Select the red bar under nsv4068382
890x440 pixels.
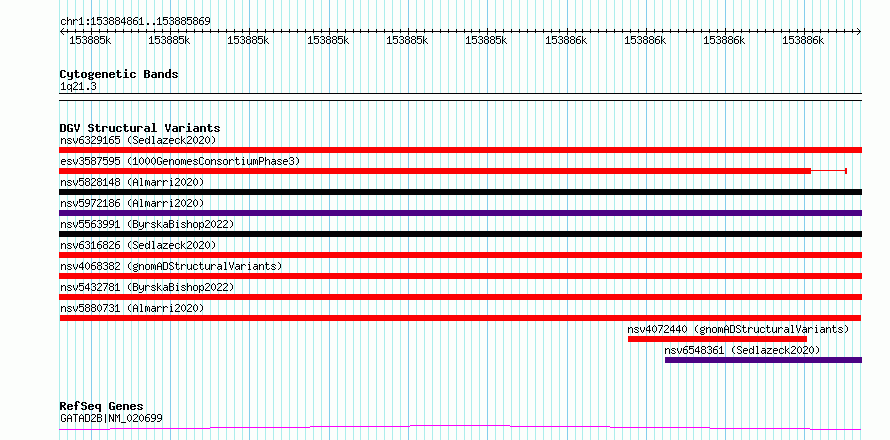[460, 276]
